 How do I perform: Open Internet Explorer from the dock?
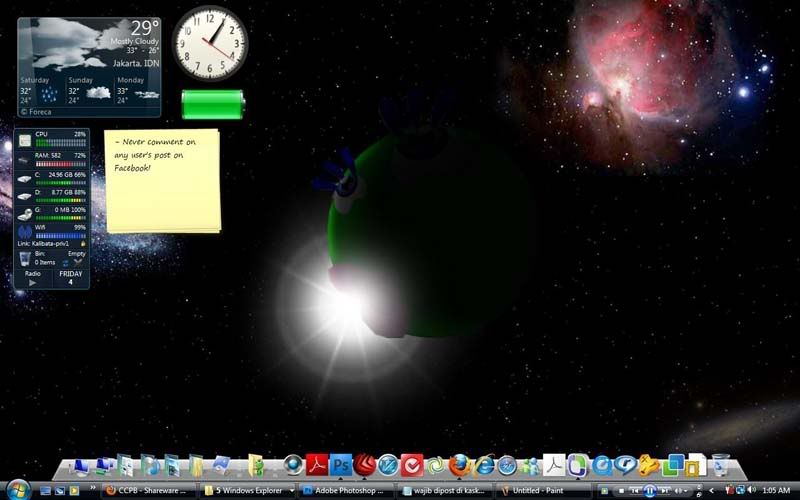(x=483, y=465)
